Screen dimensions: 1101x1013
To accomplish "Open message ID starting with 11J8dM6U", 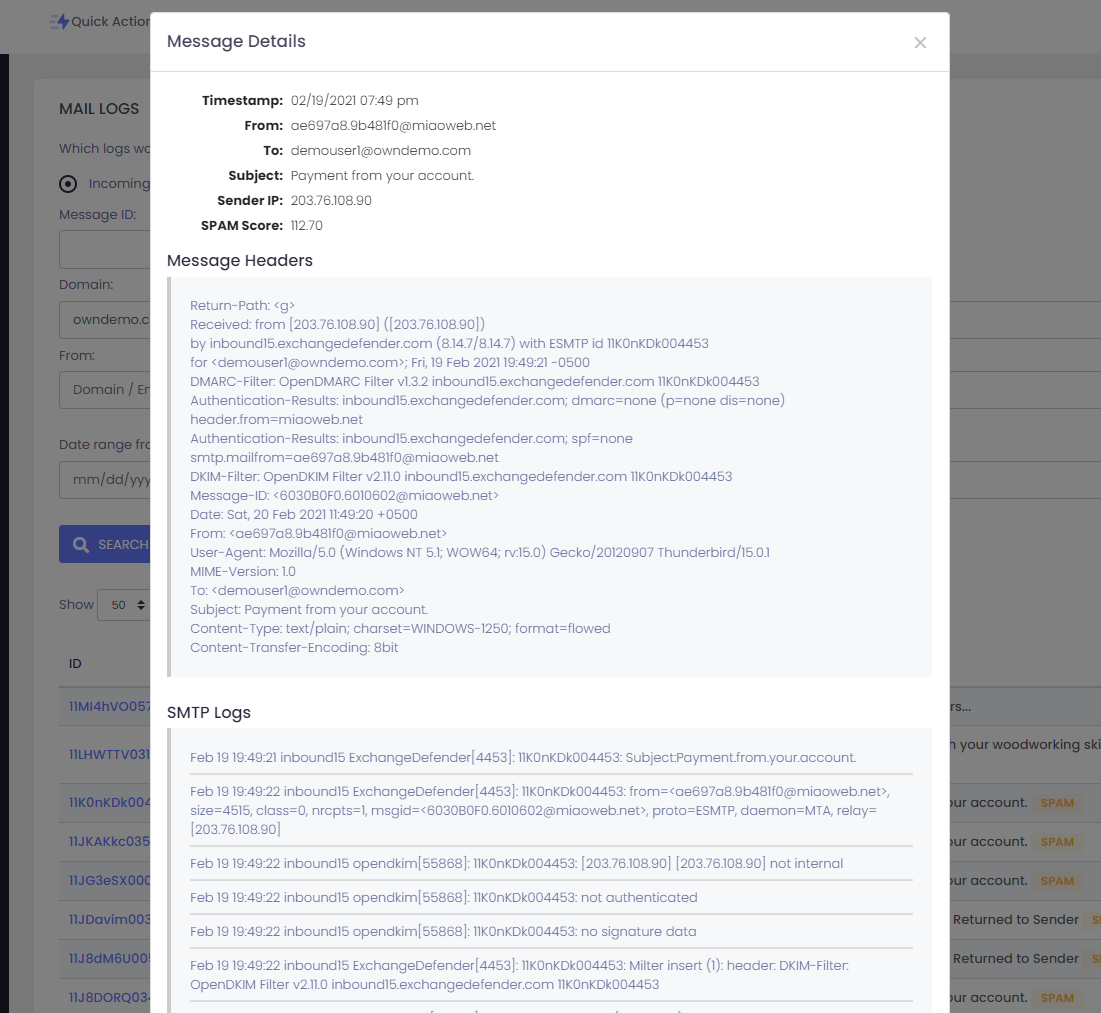I will coord(109,958).
